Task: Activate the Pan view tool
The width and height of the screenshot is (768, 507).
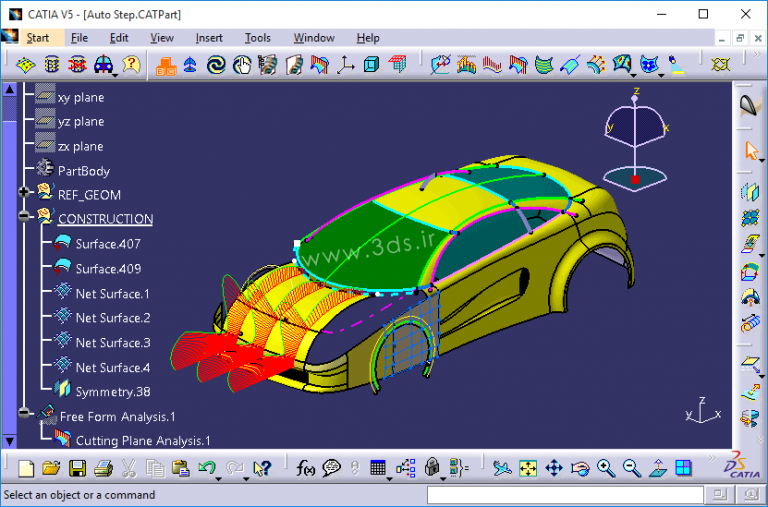Action: [554, 468]
